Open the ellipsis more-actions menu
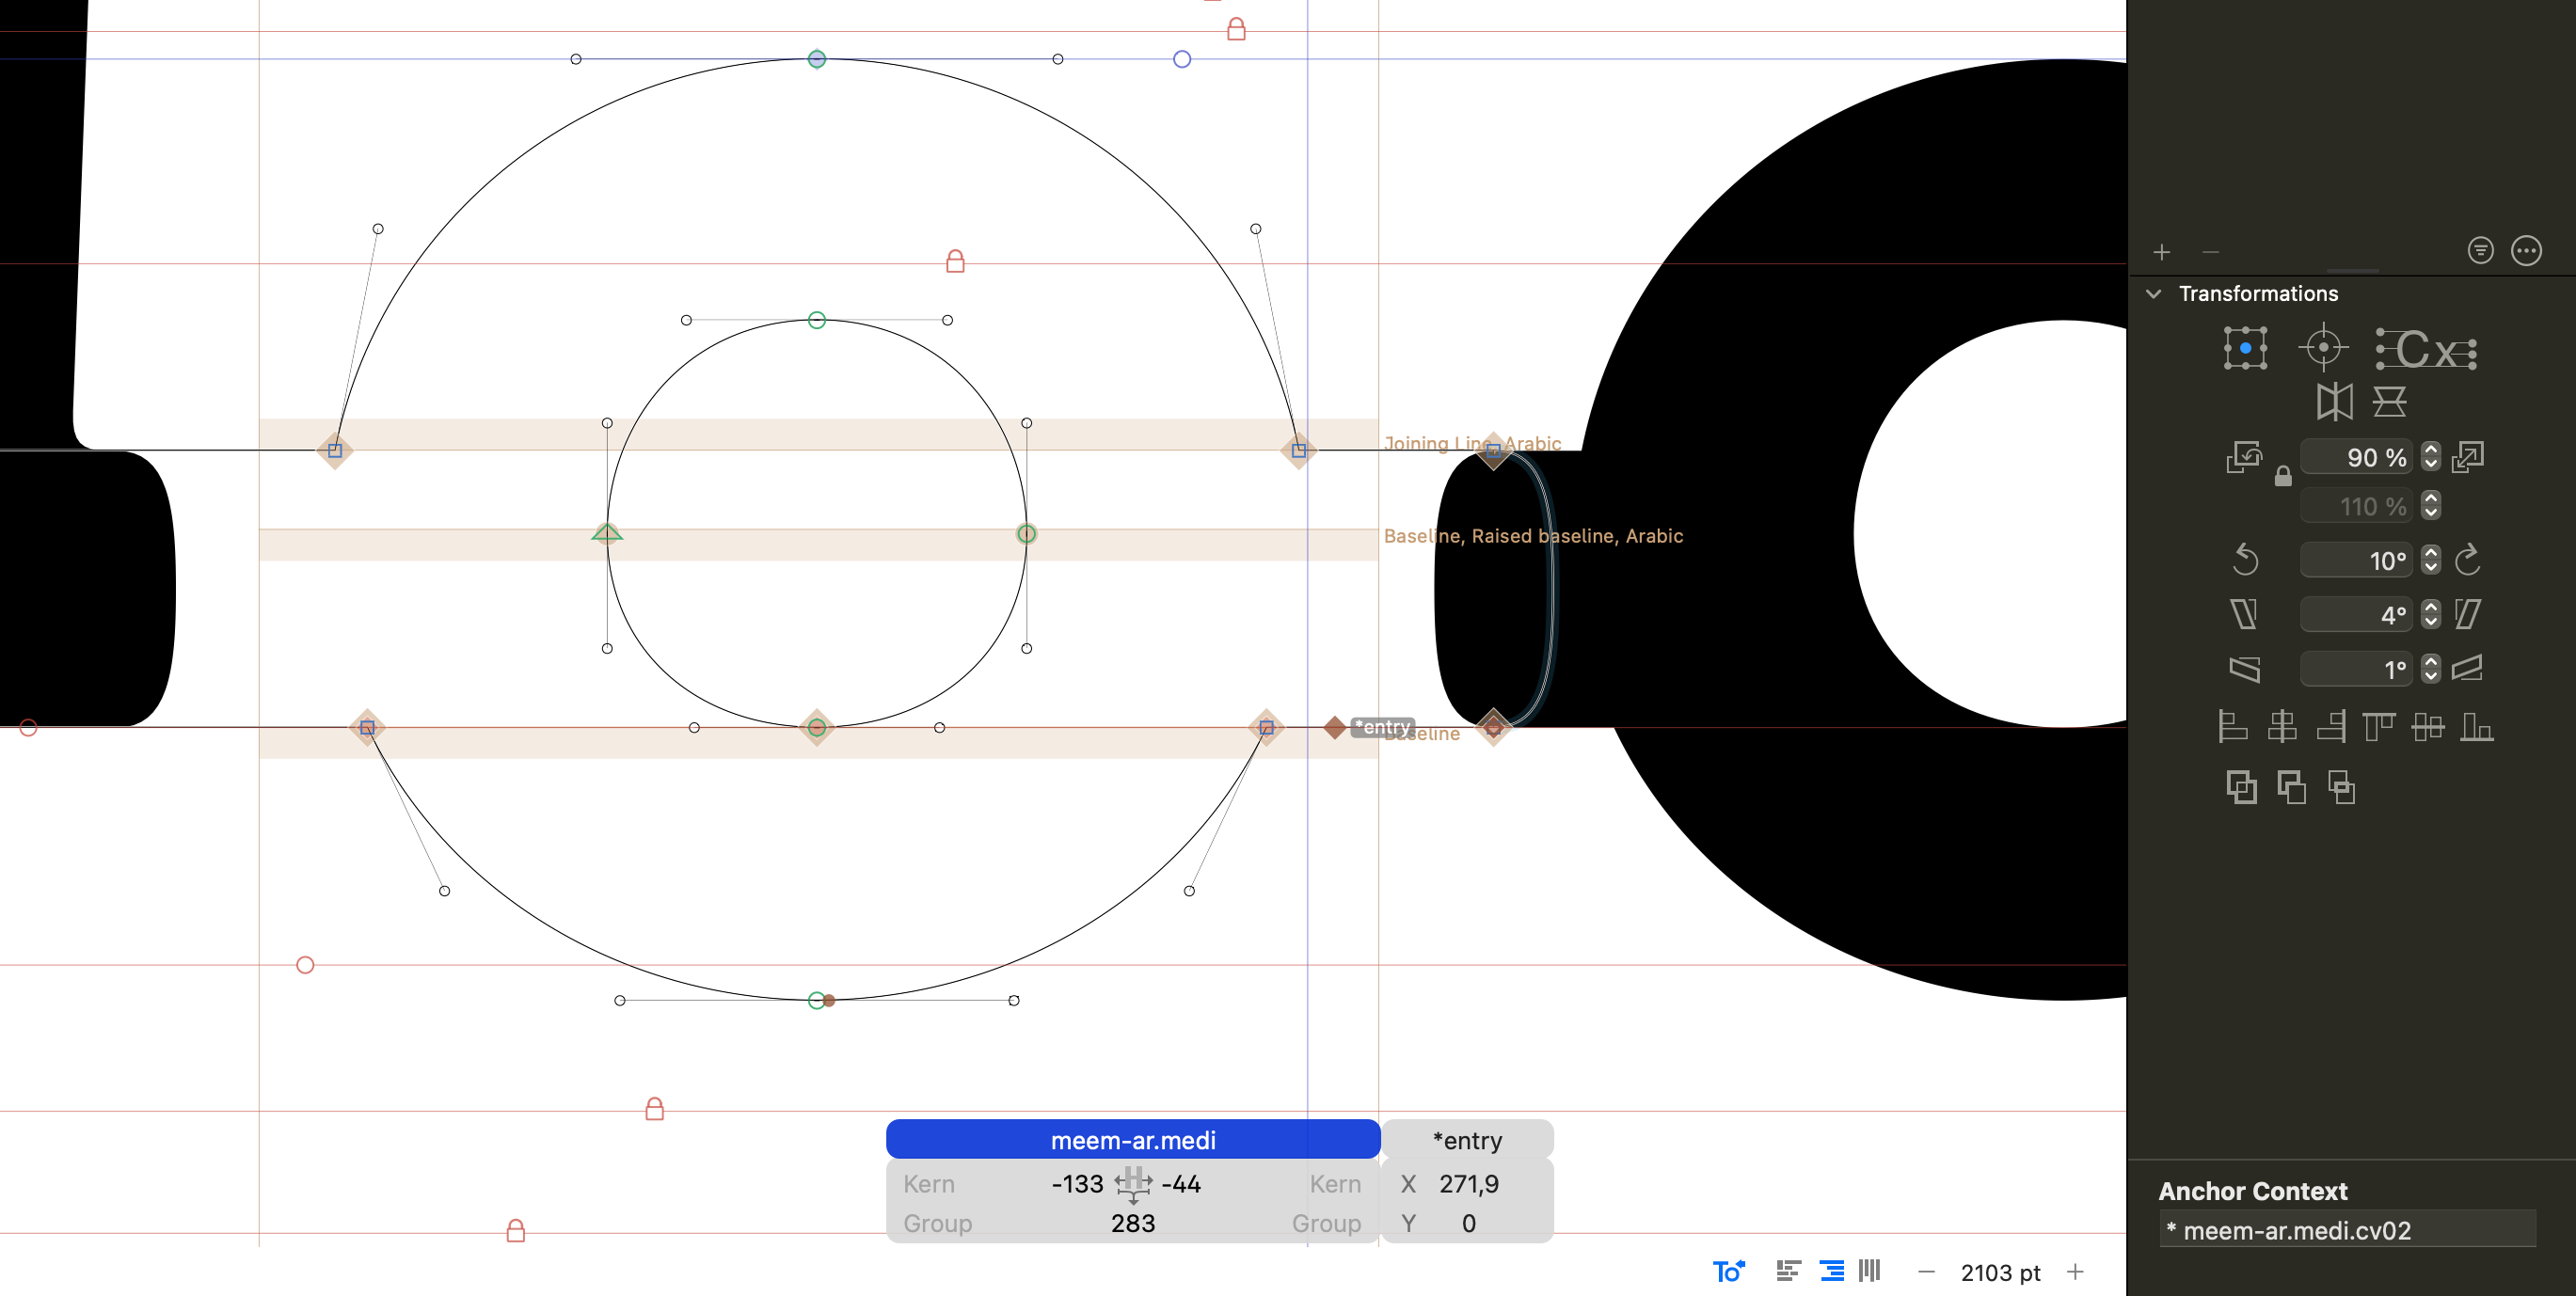Viewport: 2576px width, 1296px height. coord(2526,250)
